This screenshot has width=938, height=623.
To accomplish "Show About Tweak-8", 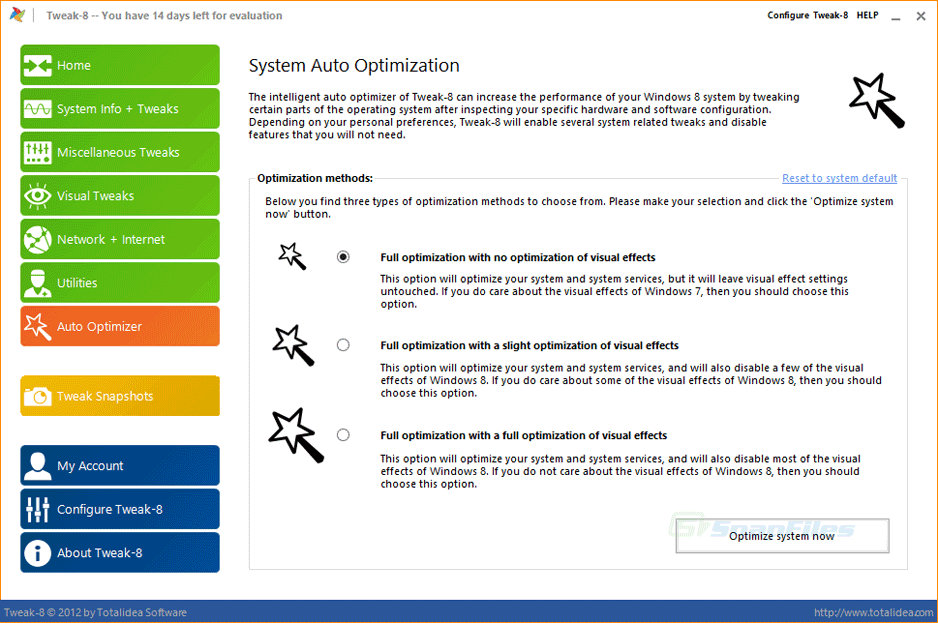I will (120, 553).
